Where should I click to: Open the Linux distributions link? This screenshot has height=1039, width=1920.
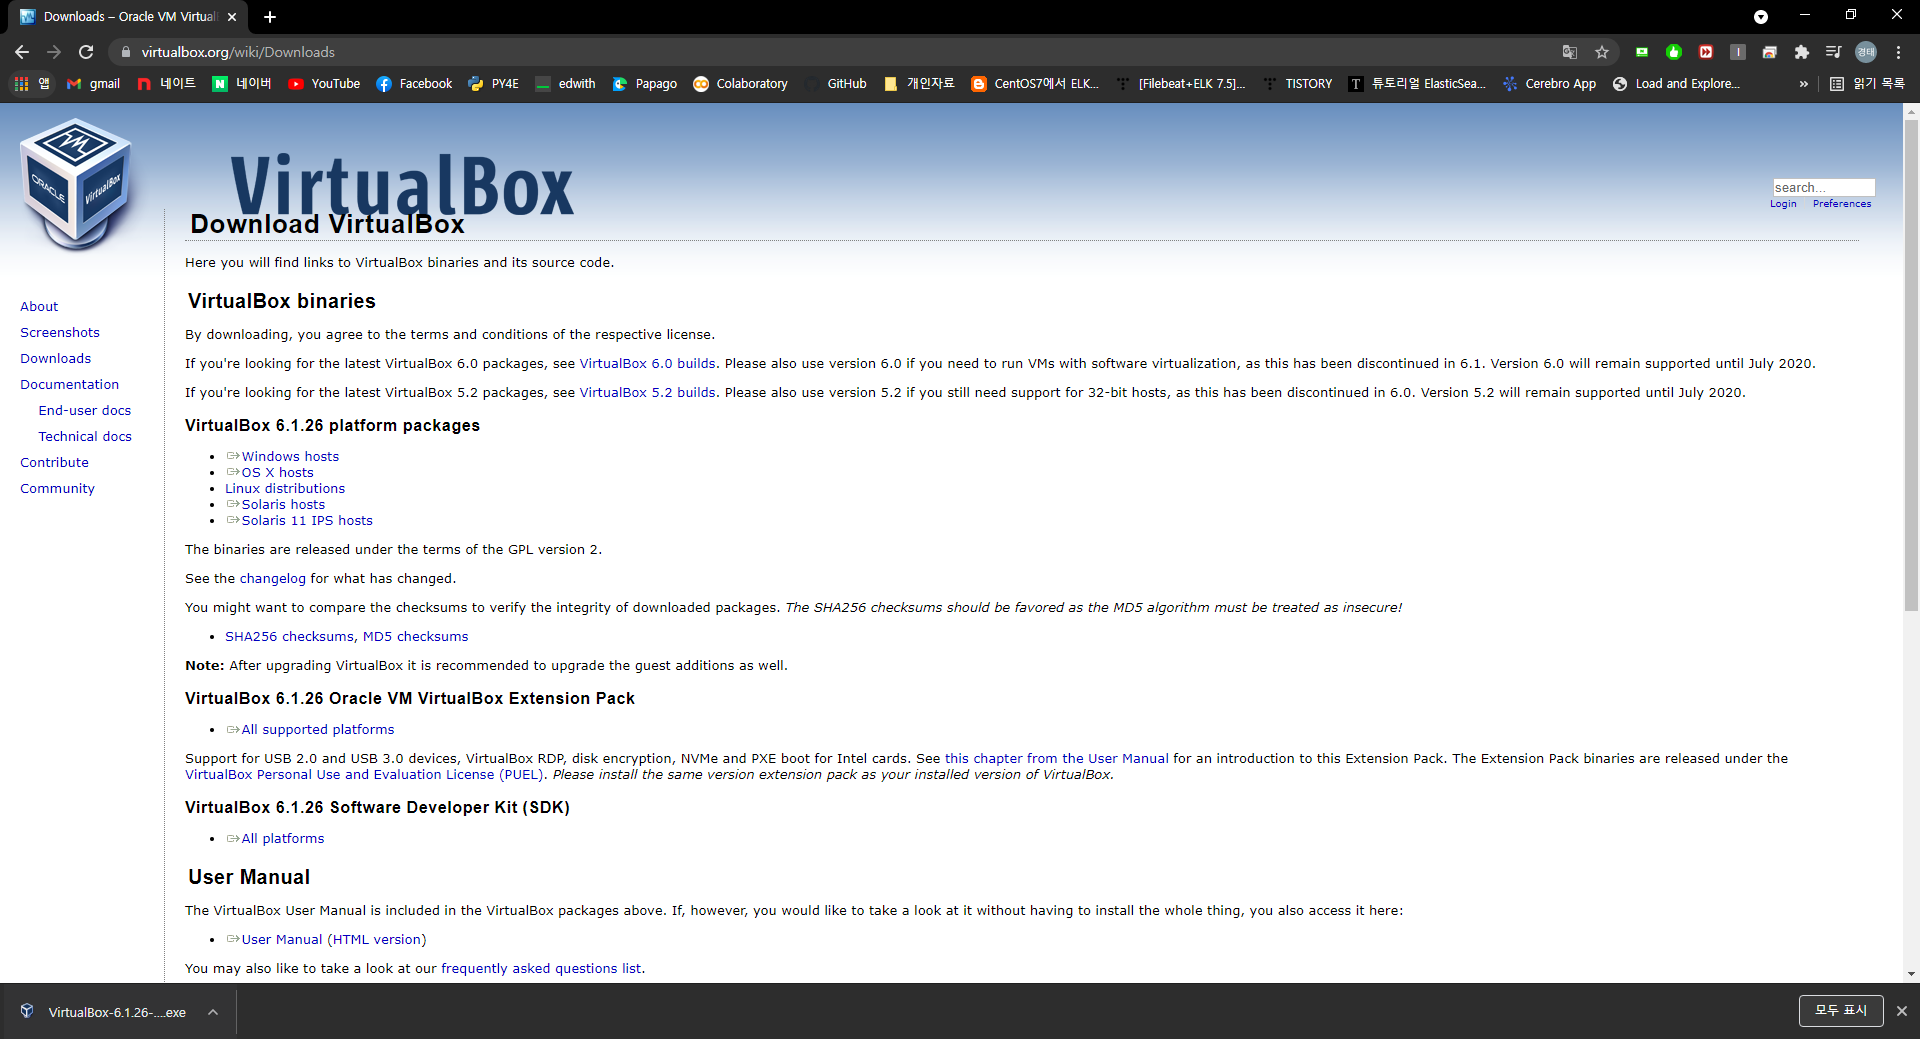285,489
